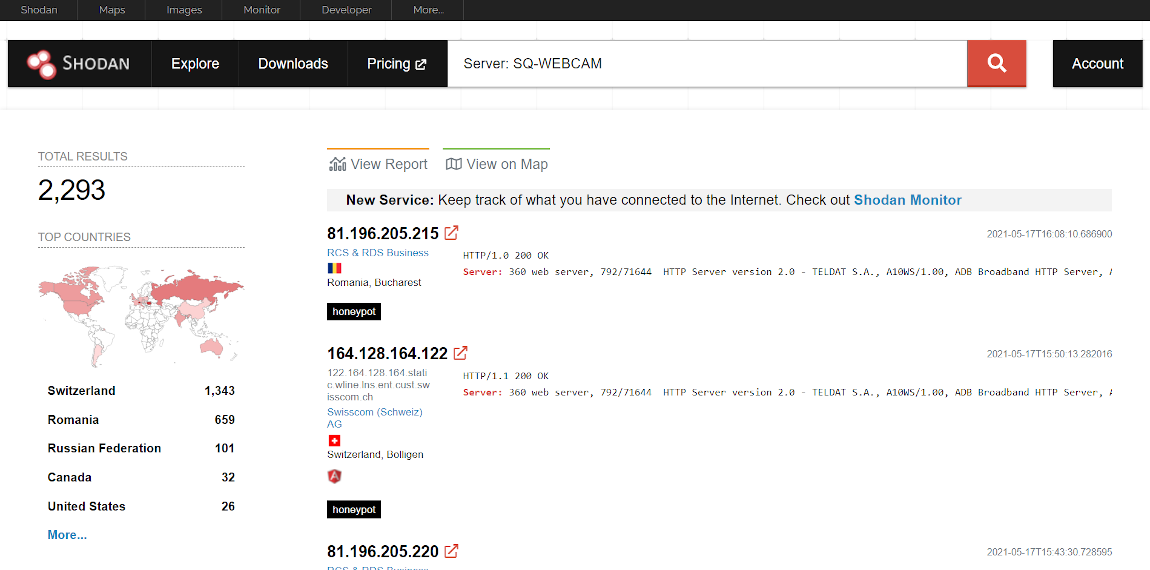
Task: Click the Angular technology icon
Action: click(x=334, y=476)
